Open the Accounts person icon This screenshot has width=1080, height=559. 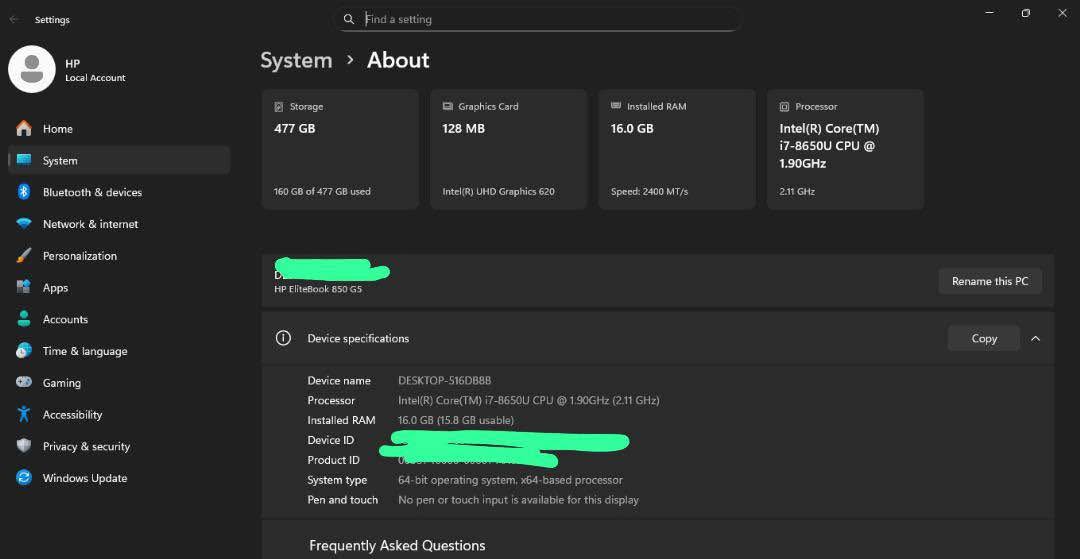[x=24, y=319]
